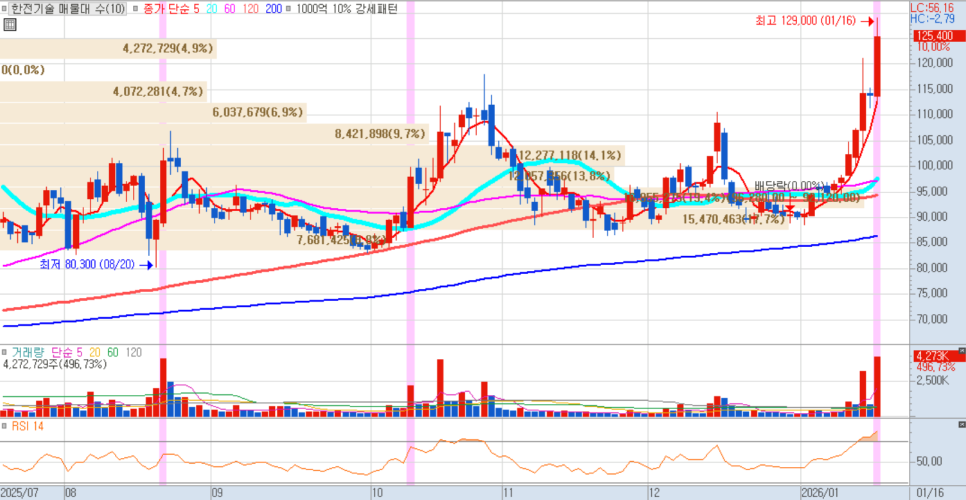Click the tallest volume bar in August

pyautogui.click(x=163, y=387)
